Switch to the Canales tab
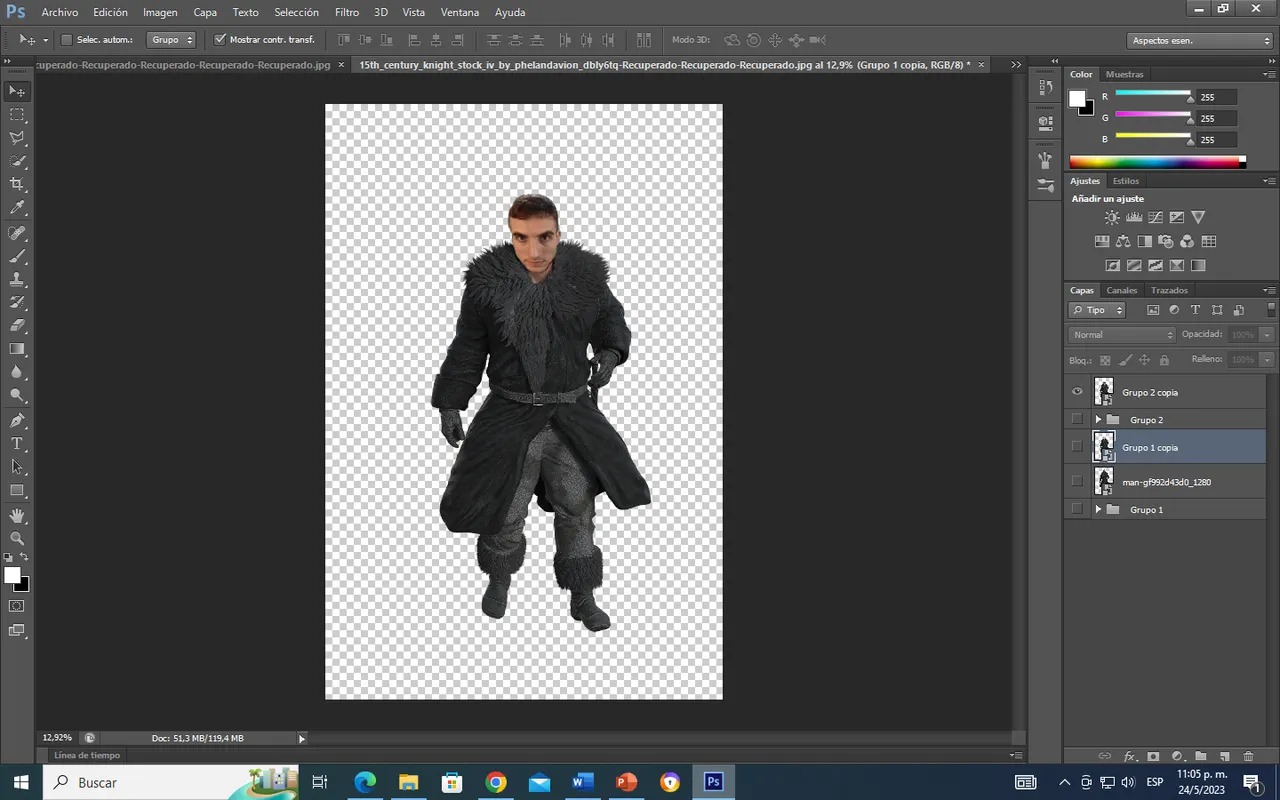This screenshot has height=800, width=1280. click(x=1122, y=291)
